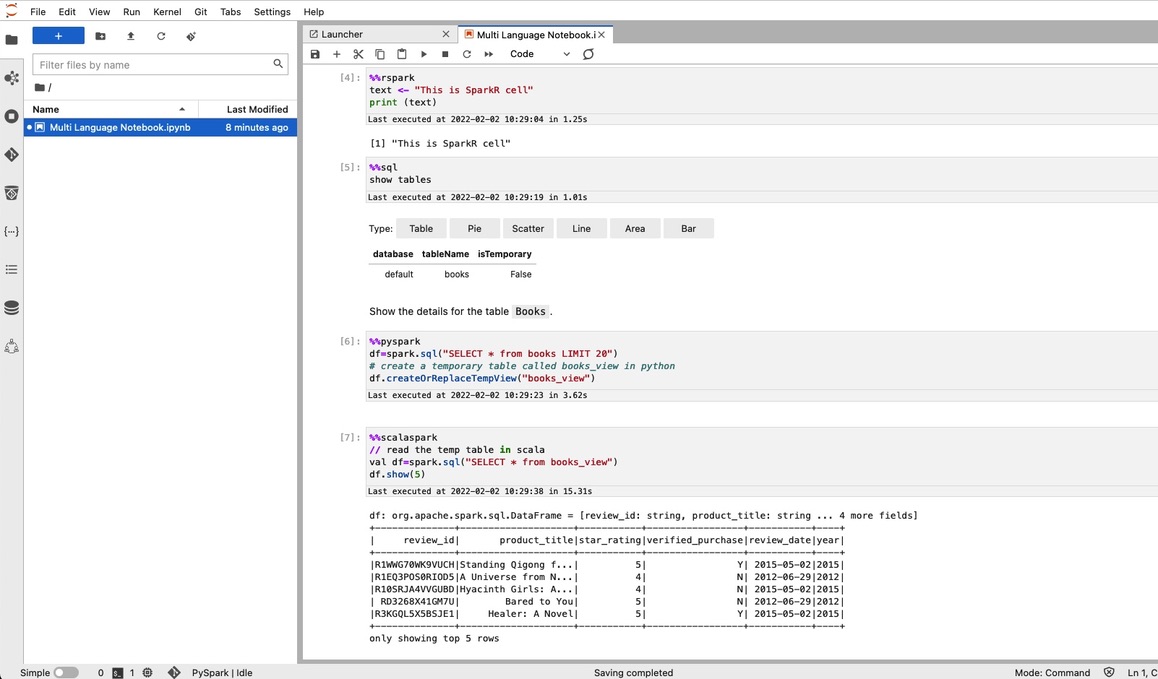The image size is (1158, 679).
Task: Cut the selected cells with scissors icon
Action: (358, 54)
